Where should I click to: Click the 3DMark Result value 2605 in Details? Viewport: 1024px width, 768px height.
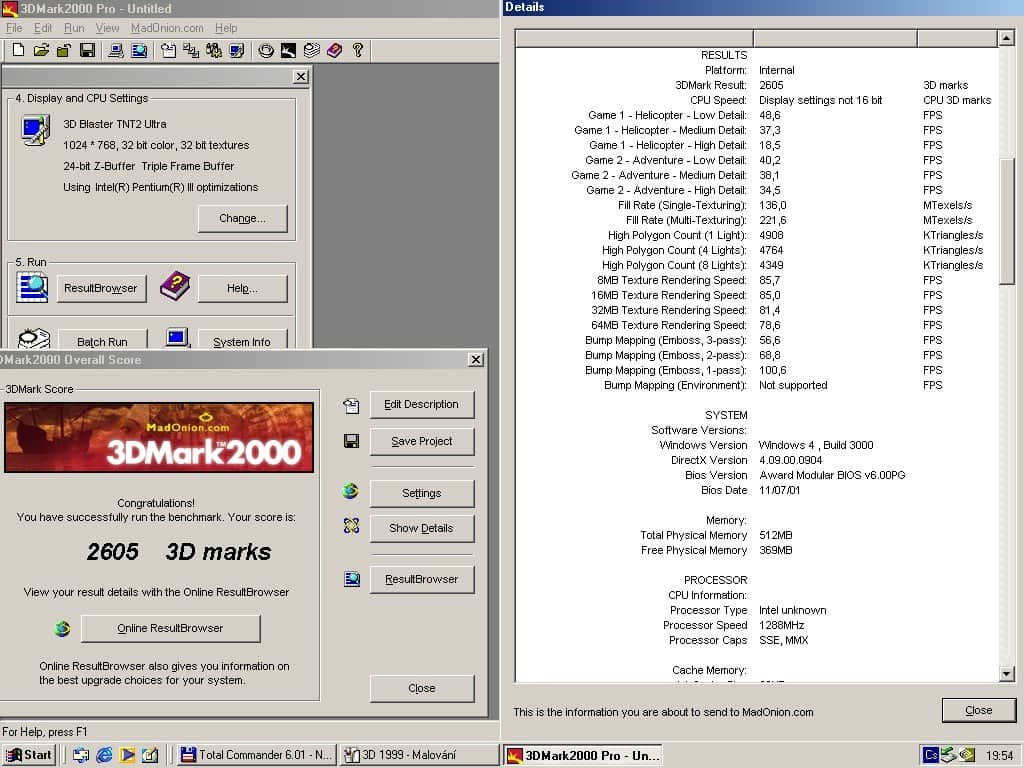(x=771, y=85)
